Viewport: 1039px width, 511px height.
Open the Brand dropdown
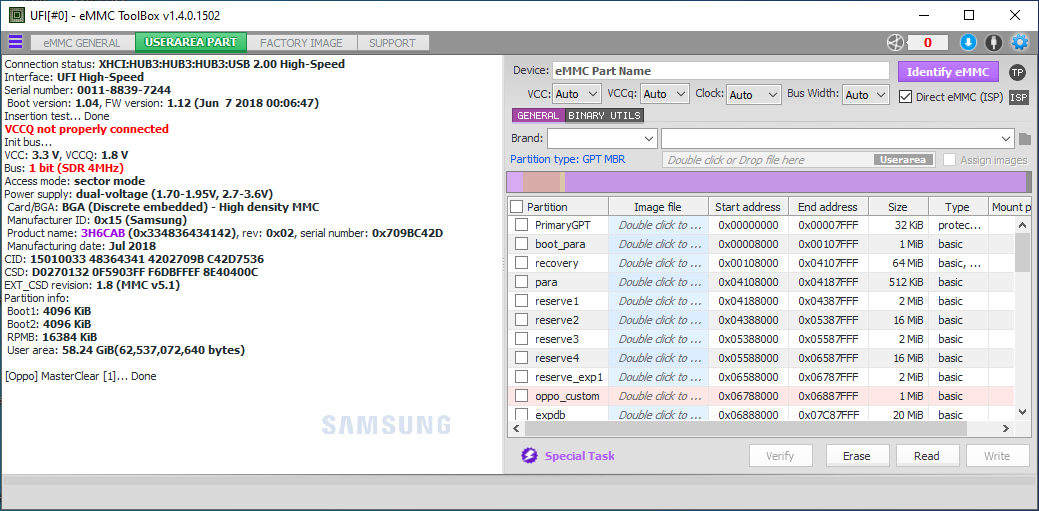(602, 139)
